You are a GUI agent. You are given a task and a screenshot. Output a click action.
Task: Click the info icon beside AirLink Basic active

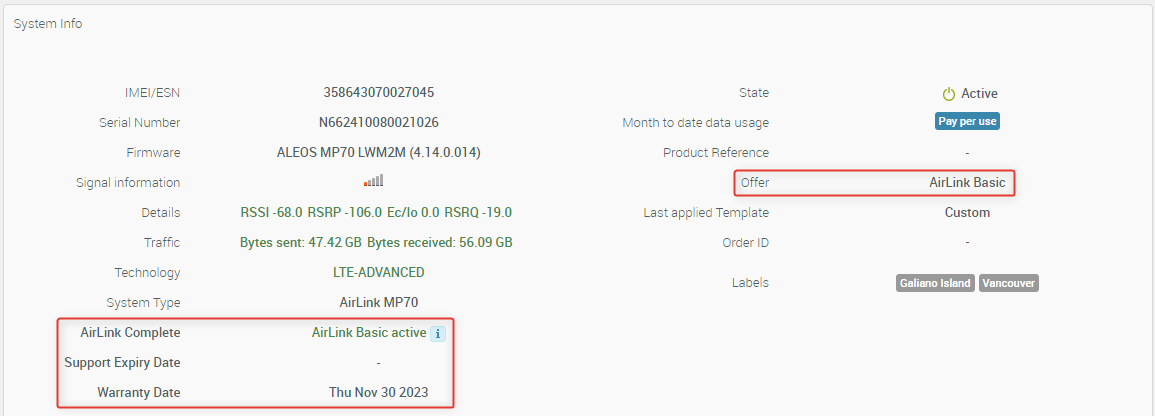437,333
